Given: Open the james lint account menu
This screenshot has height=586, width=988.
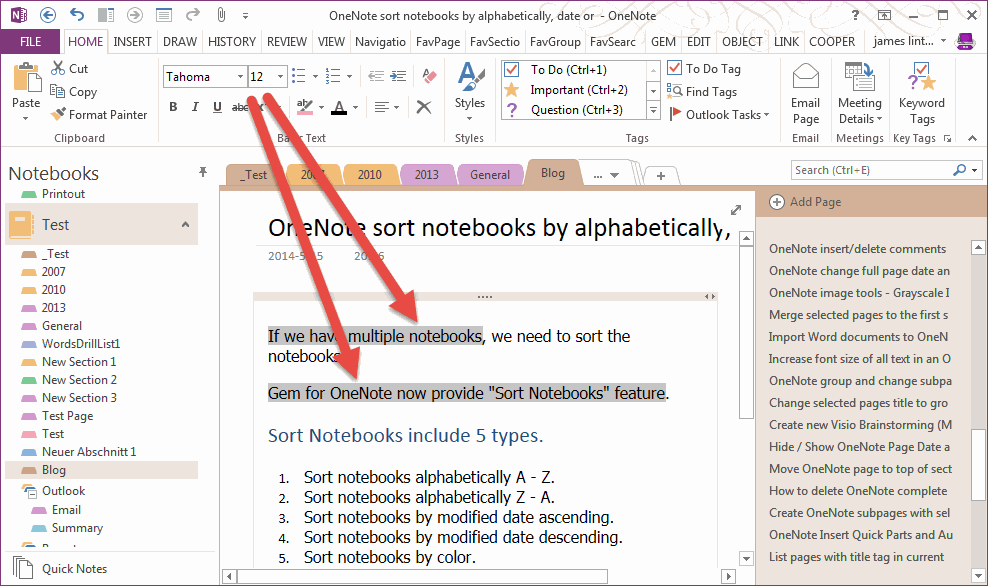Looking at the screenshot, I should pyautogui.click(x=909, y=41).
